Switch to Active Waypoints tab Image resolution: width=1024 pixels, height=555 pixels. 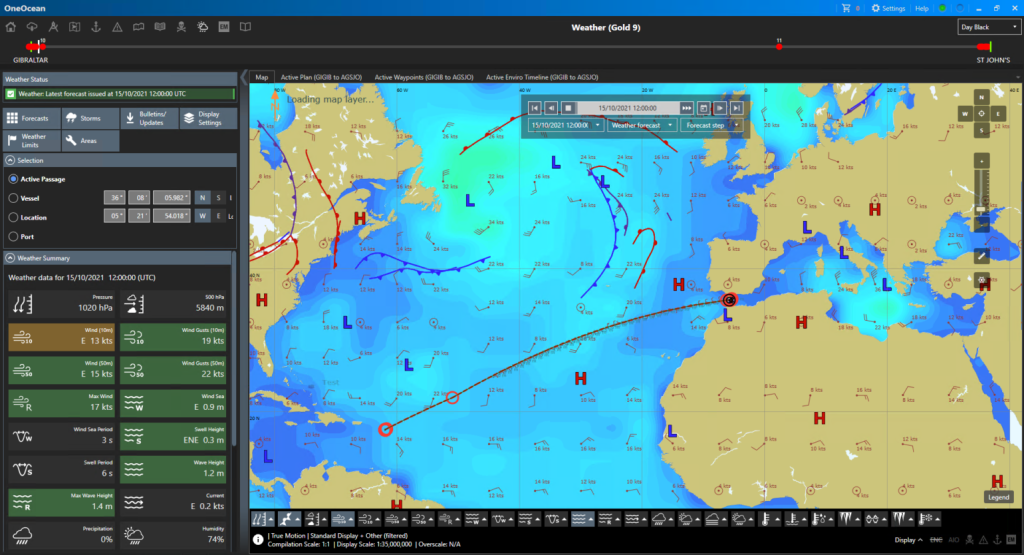point(424,77)
